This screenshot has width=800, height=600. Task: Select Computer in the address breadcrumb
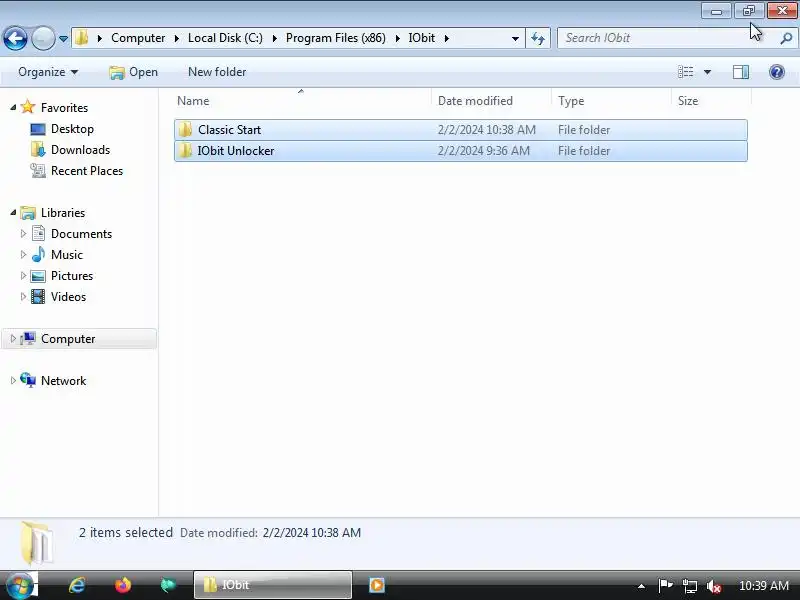[x=138, y=38]
